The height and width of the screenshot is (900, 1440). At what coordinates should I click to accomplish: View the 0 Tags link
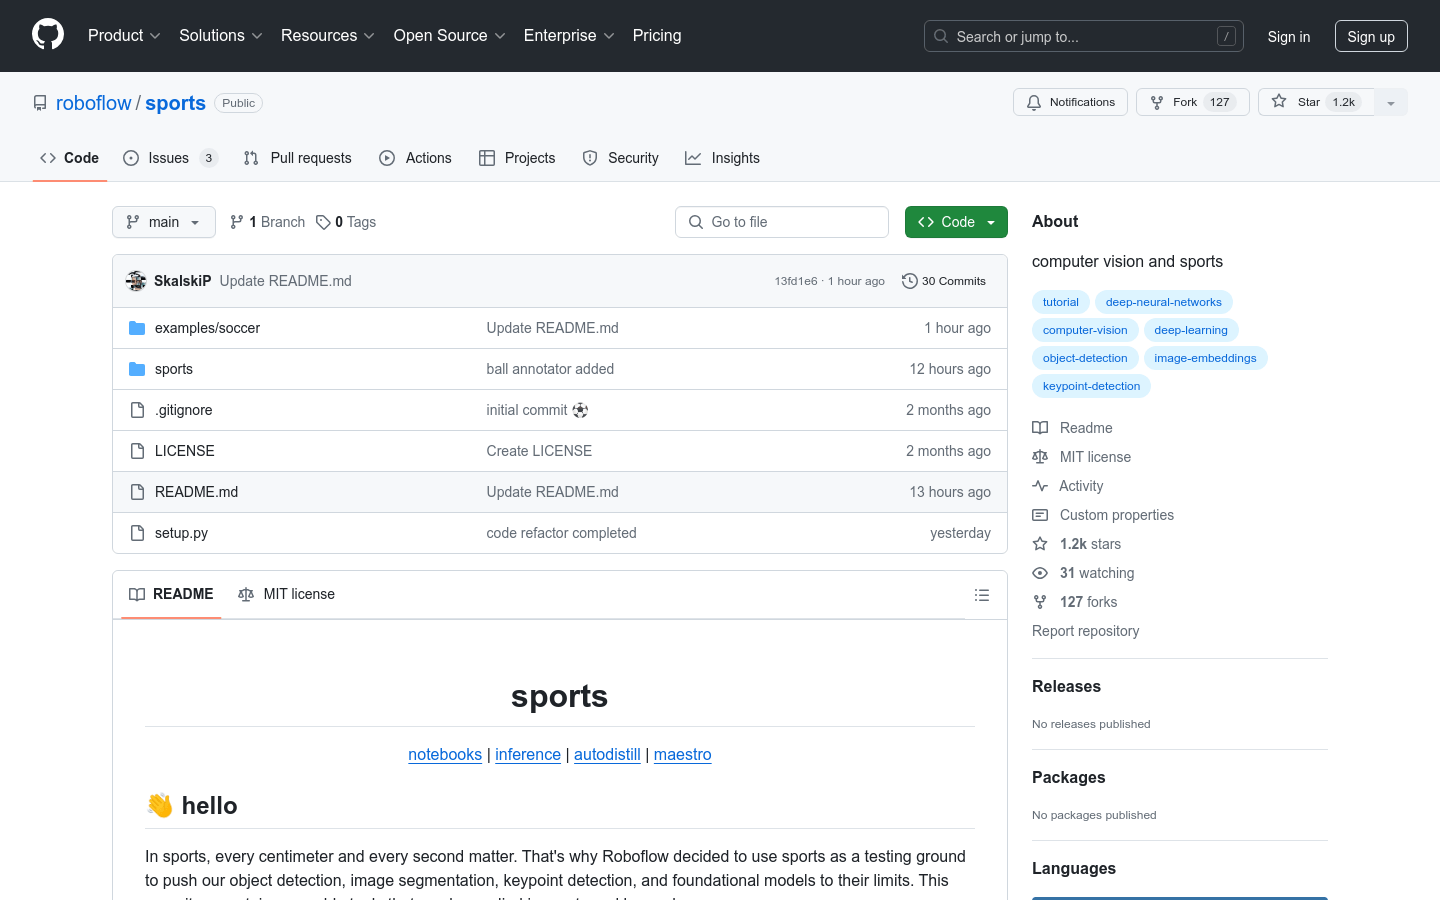(346, 222)
